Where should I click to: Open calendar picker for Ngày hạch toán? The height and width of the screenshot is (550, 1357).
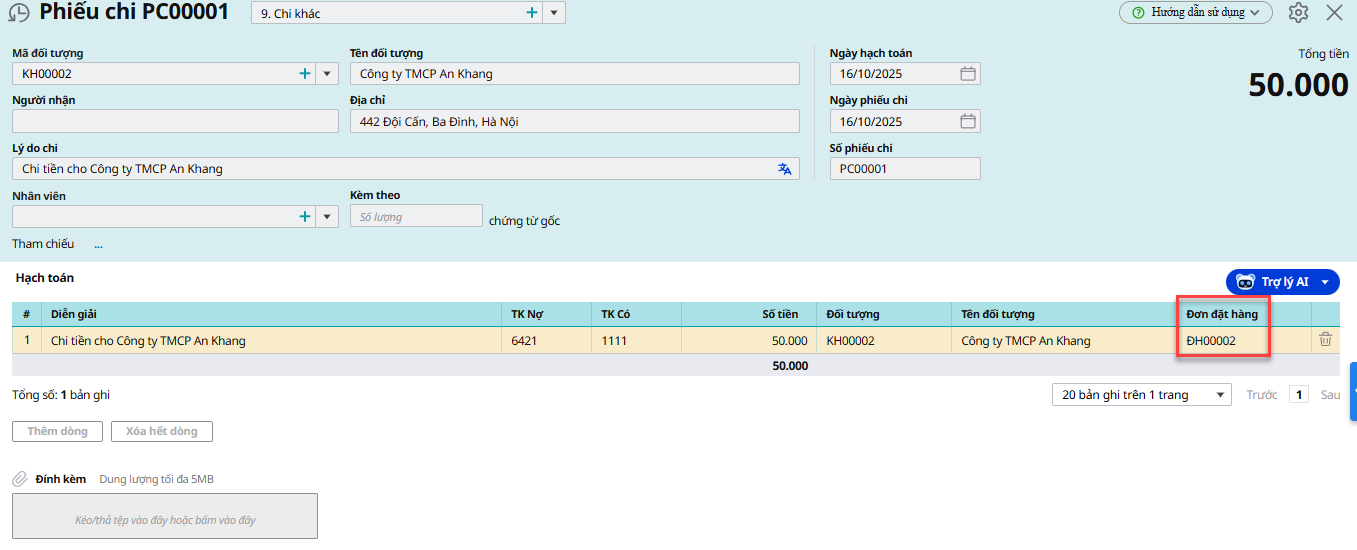(x=967, y=74)
